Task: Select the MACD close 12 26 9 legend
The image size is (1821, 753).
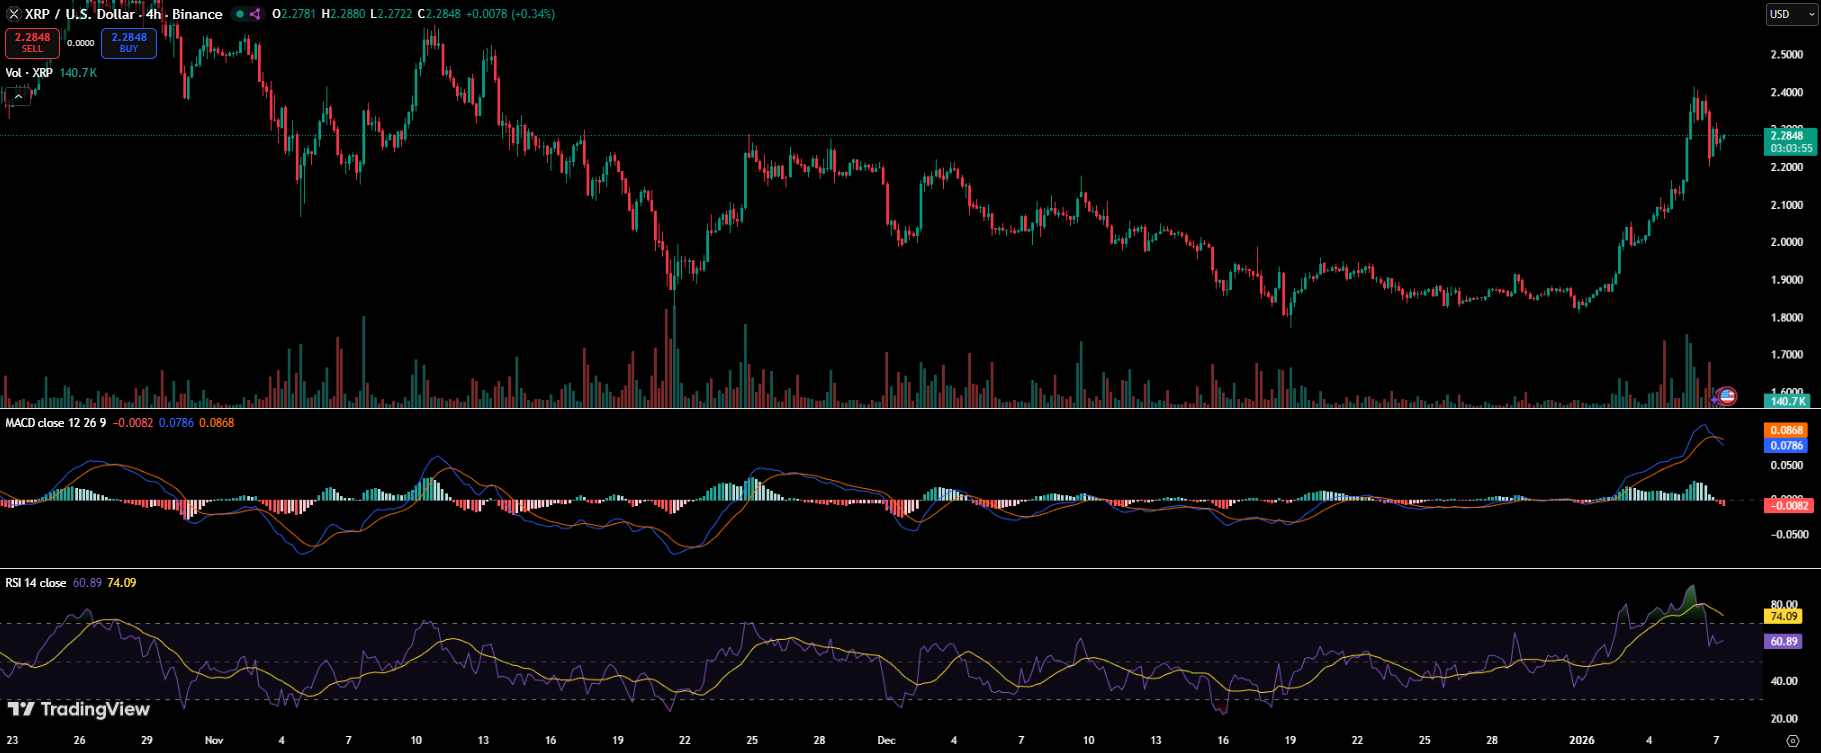Action: point(55,423)
